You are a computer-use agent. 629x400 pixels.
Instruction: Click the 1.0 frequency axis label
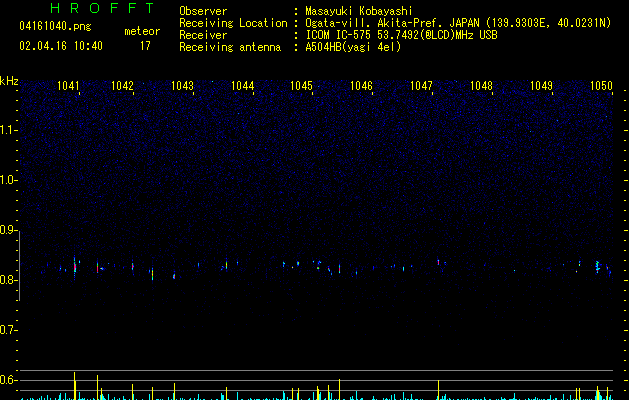pyautogui.click(x=8, y=180)
